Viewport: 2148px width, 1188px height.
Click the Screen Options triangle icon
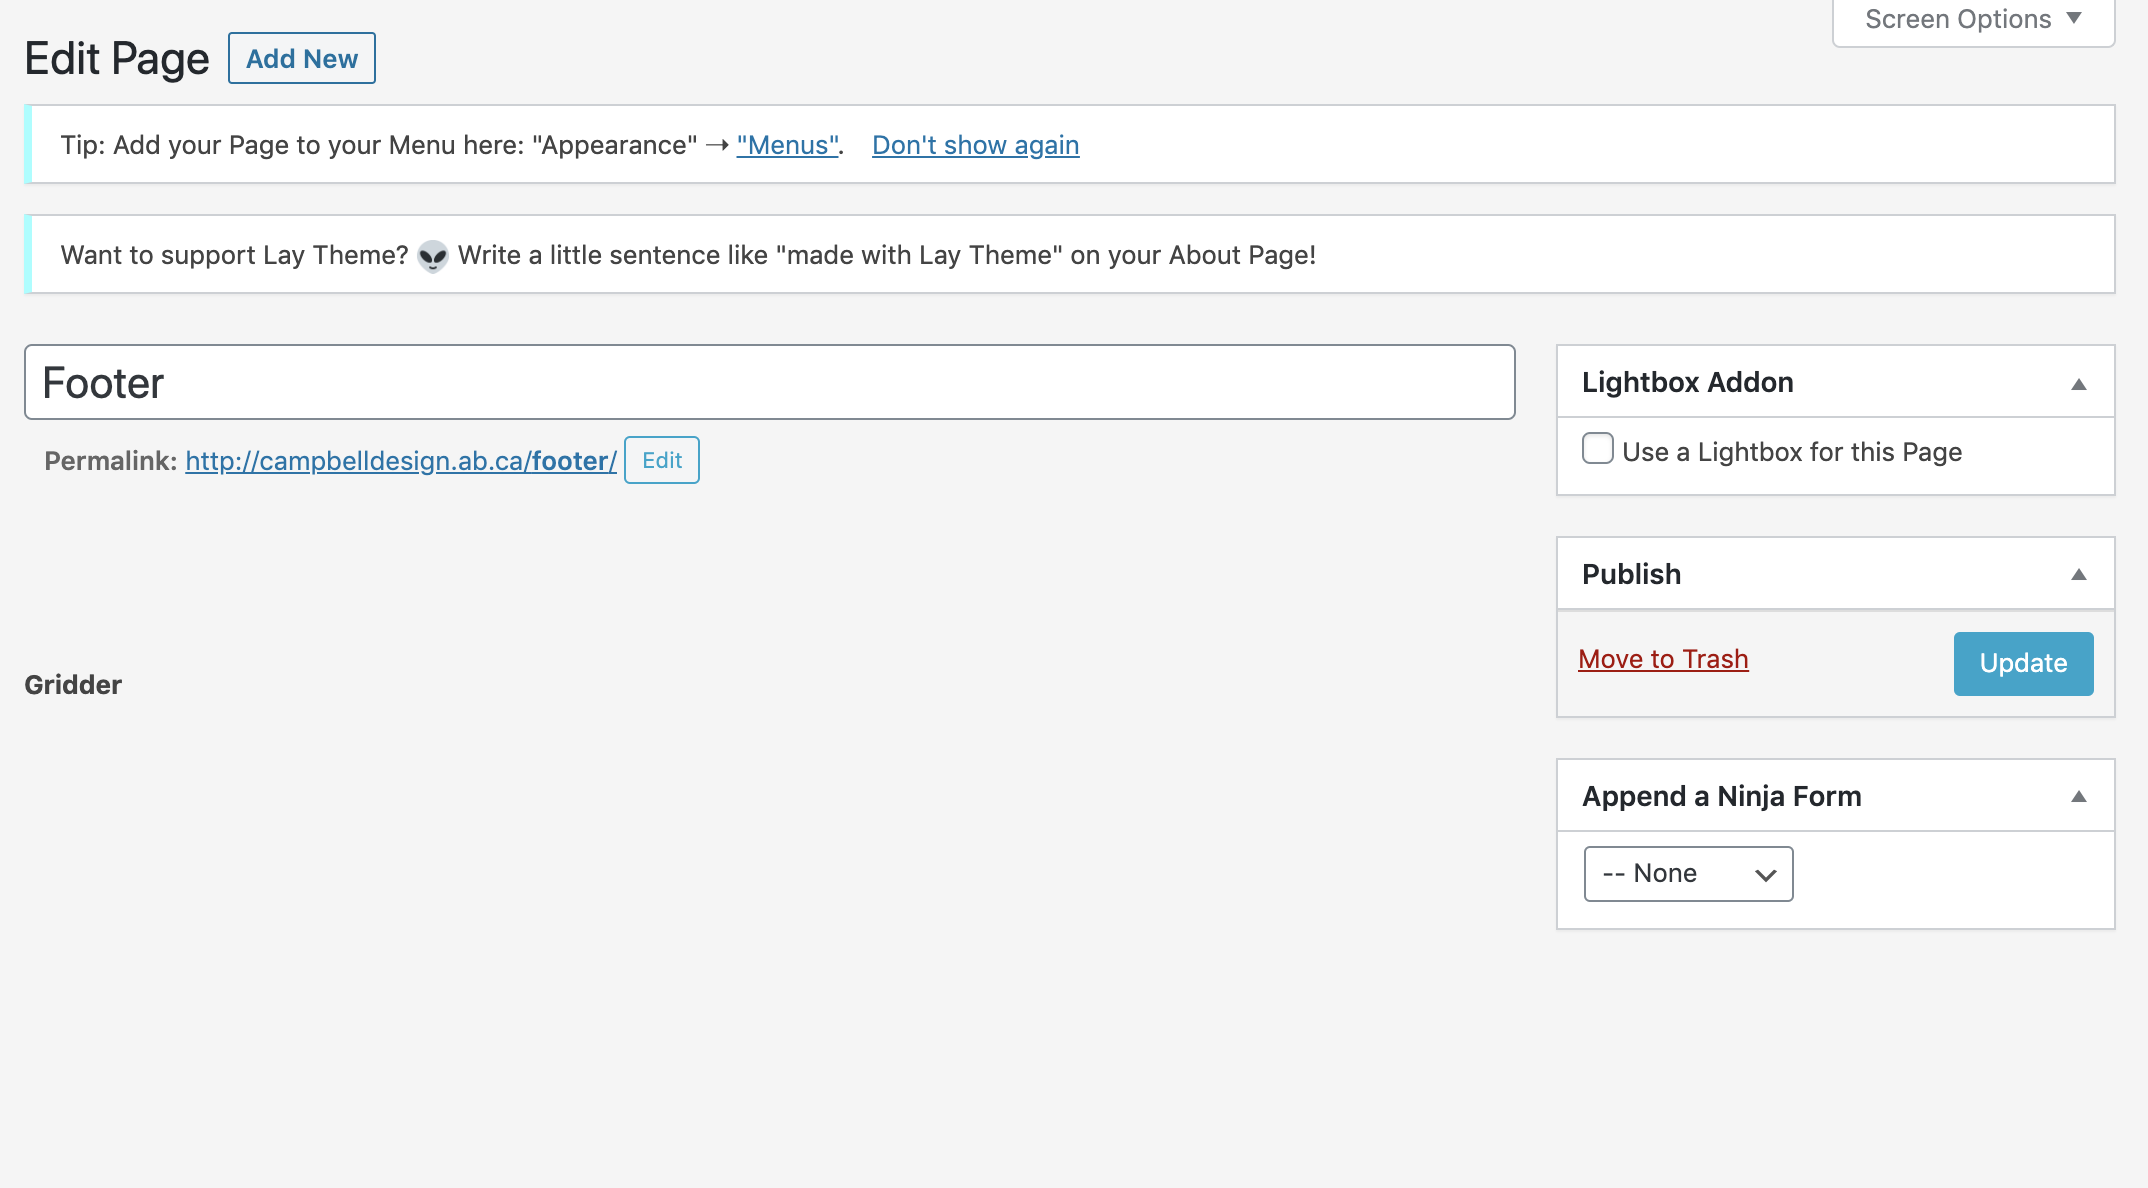click(2074, 18)
